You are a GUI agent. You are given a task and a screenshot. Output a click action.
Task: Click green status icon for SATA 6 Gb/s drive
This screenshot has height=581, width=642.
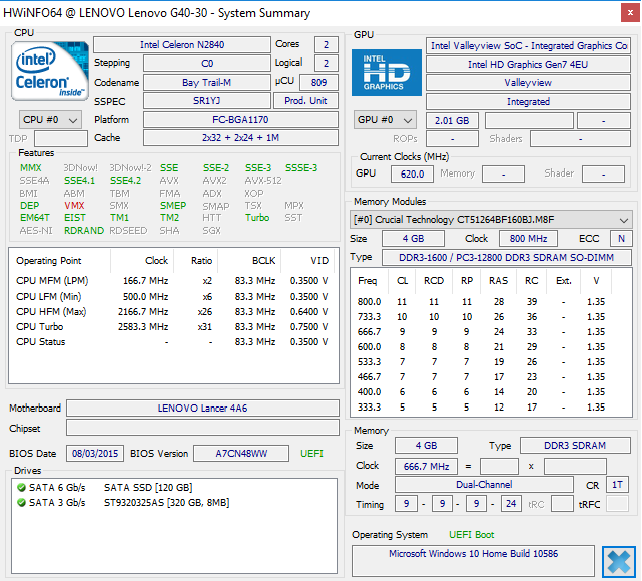click(21, 488)
